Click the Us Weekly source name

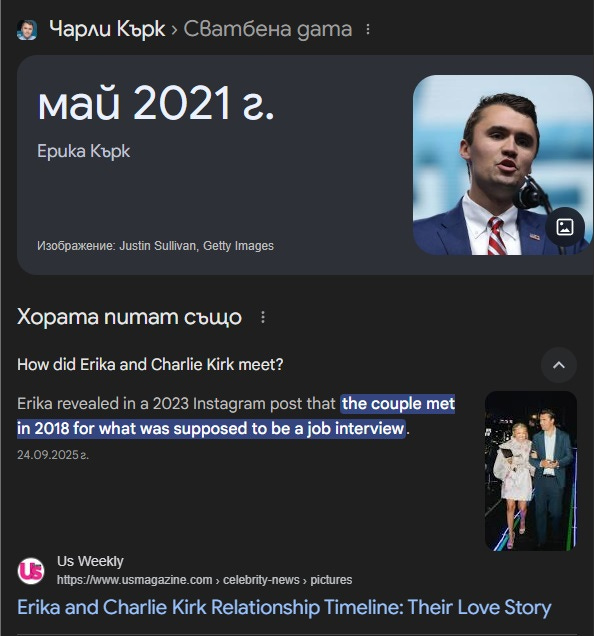[90, 561]
